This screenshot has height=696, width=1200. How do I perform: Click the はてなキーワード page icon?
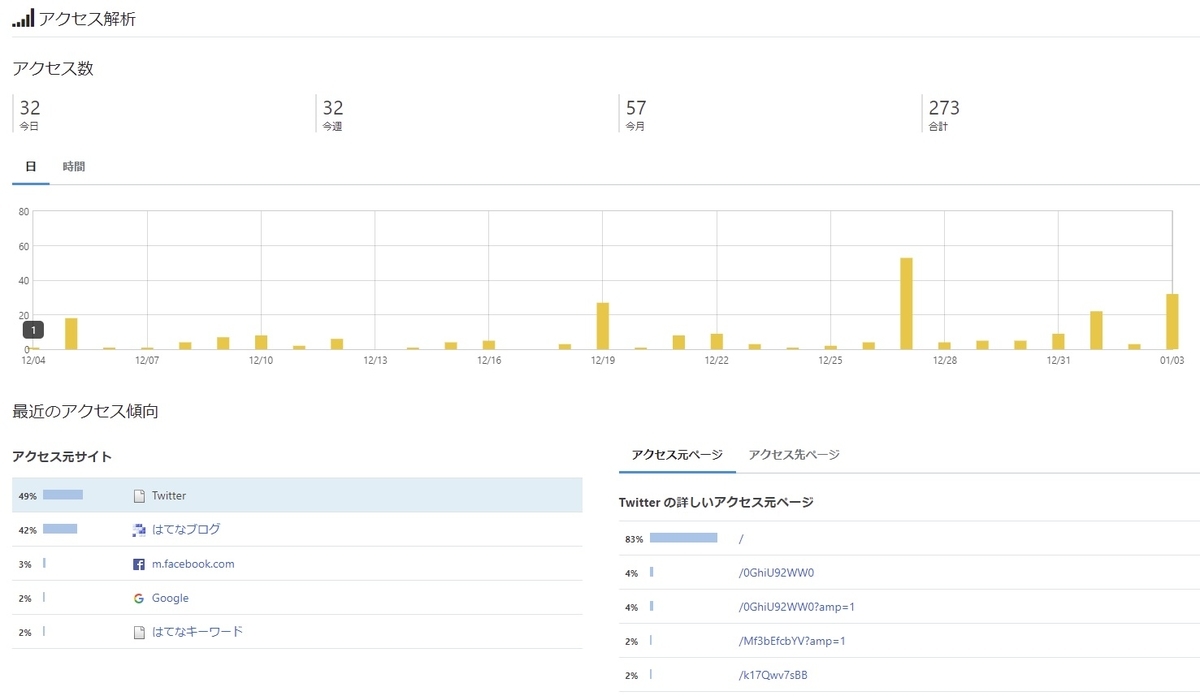(139, 632)
